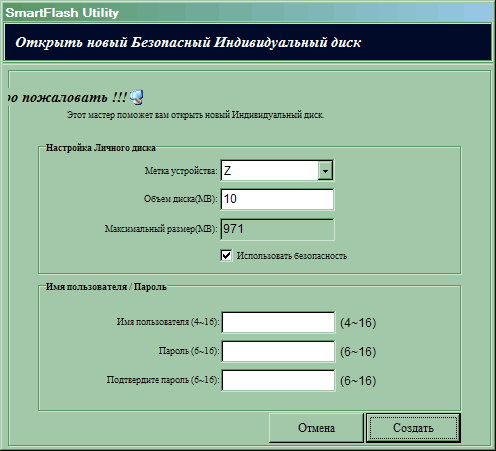Toggle the Использовать безопасность checkbox
496x451 pixels.
tap(226, 256)
